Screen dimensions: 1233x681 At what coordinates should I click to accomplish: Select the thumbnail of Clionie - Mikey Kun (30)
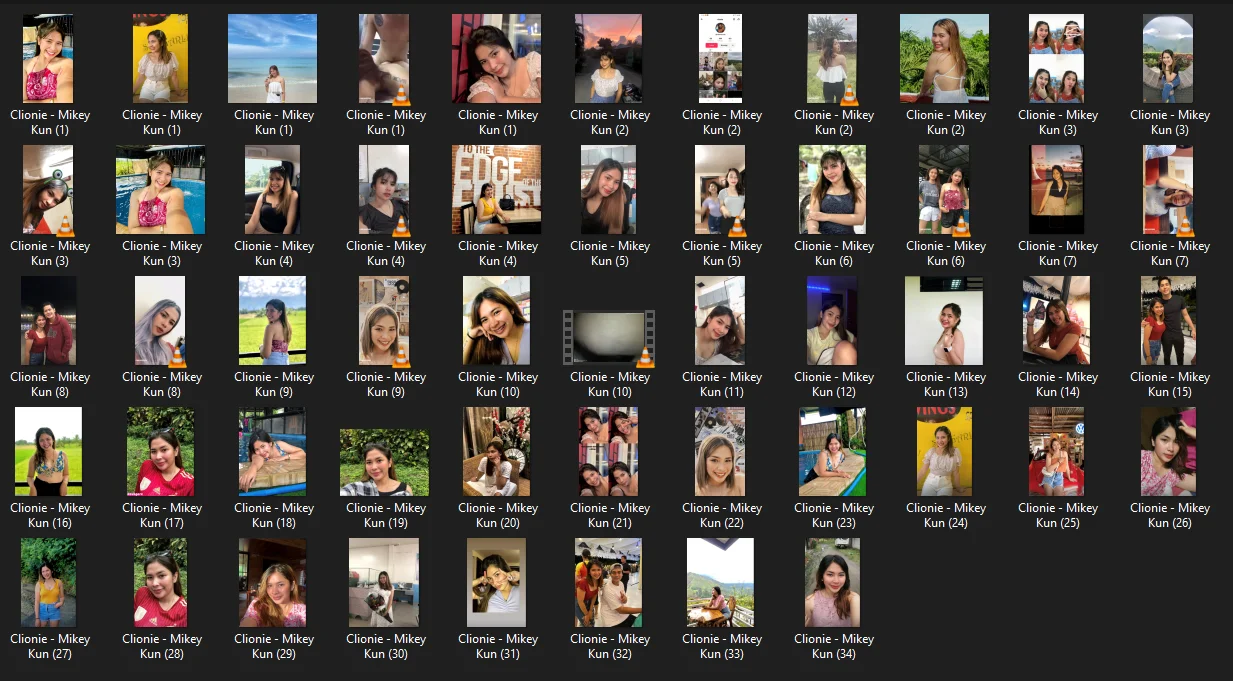(384, 583)
